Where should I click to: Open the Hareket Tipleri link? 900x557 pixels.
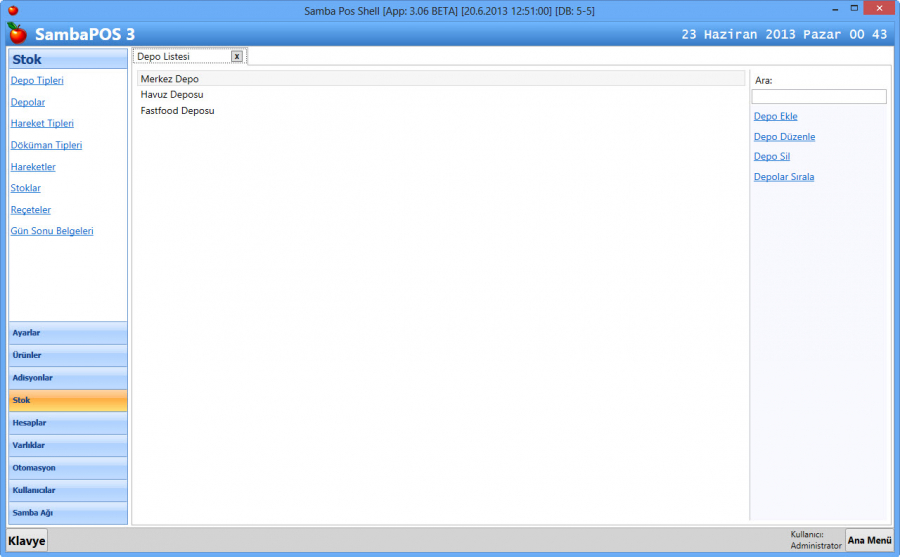click(x=42, y=123)
